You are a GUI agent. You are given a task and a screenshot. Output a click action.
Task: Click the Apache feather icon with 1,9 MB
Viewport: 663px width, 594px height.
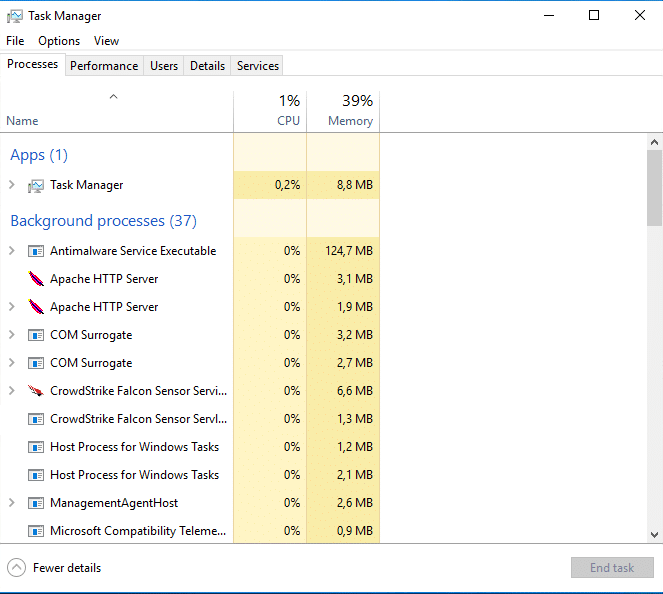(x=36, y=307)
